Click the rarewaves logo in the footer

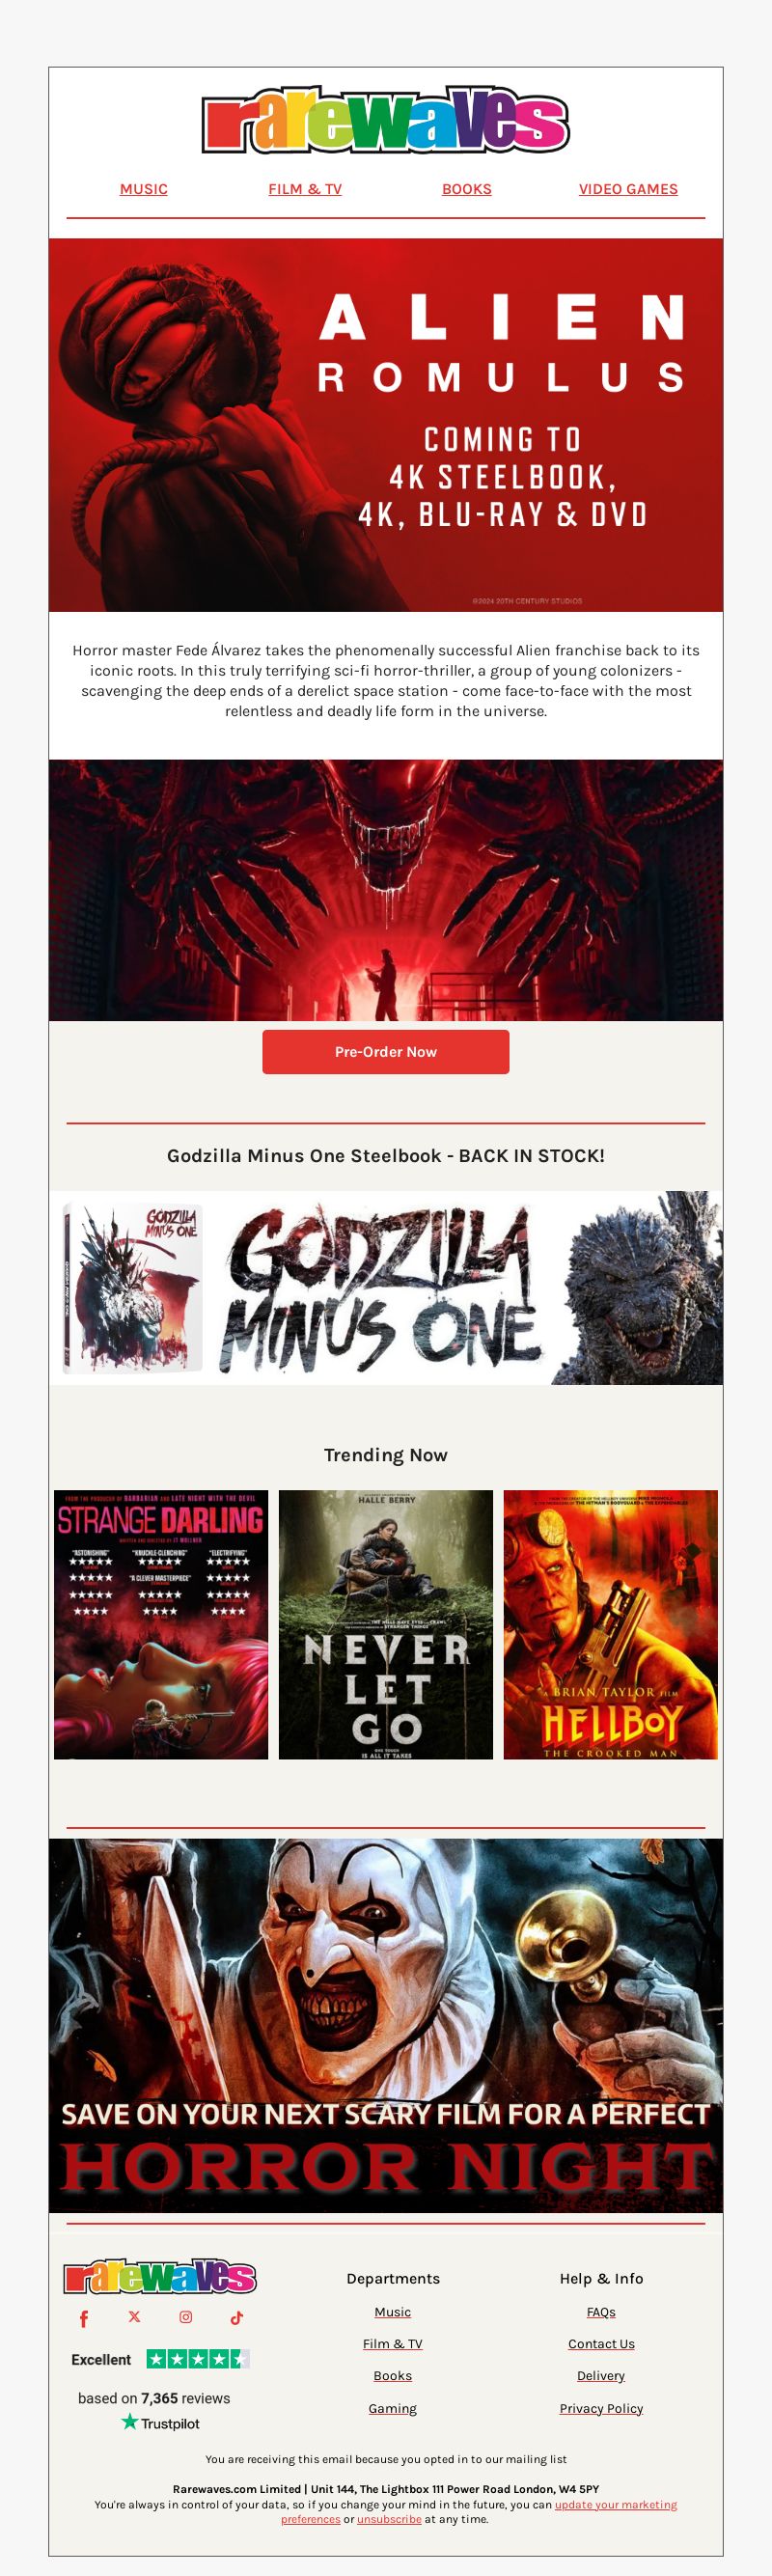(x=160, y=2277)
